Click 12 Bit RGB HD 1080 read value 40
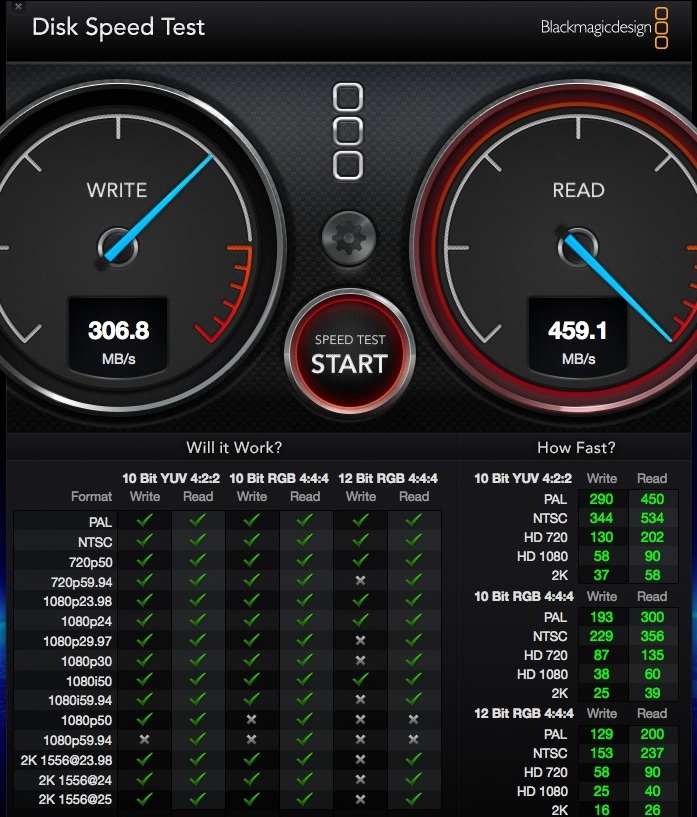 652,791
